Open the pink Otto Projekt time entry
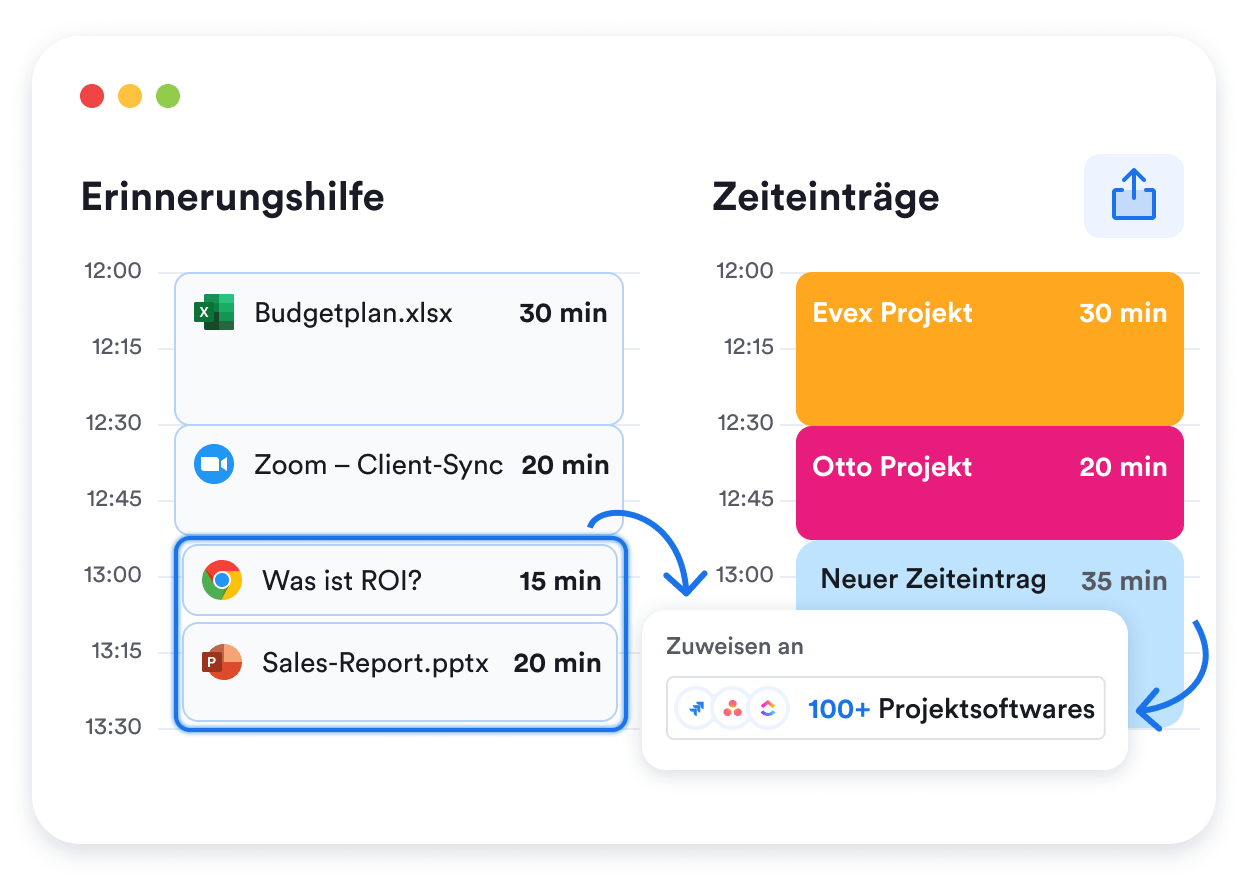 (x=990, y=483)
